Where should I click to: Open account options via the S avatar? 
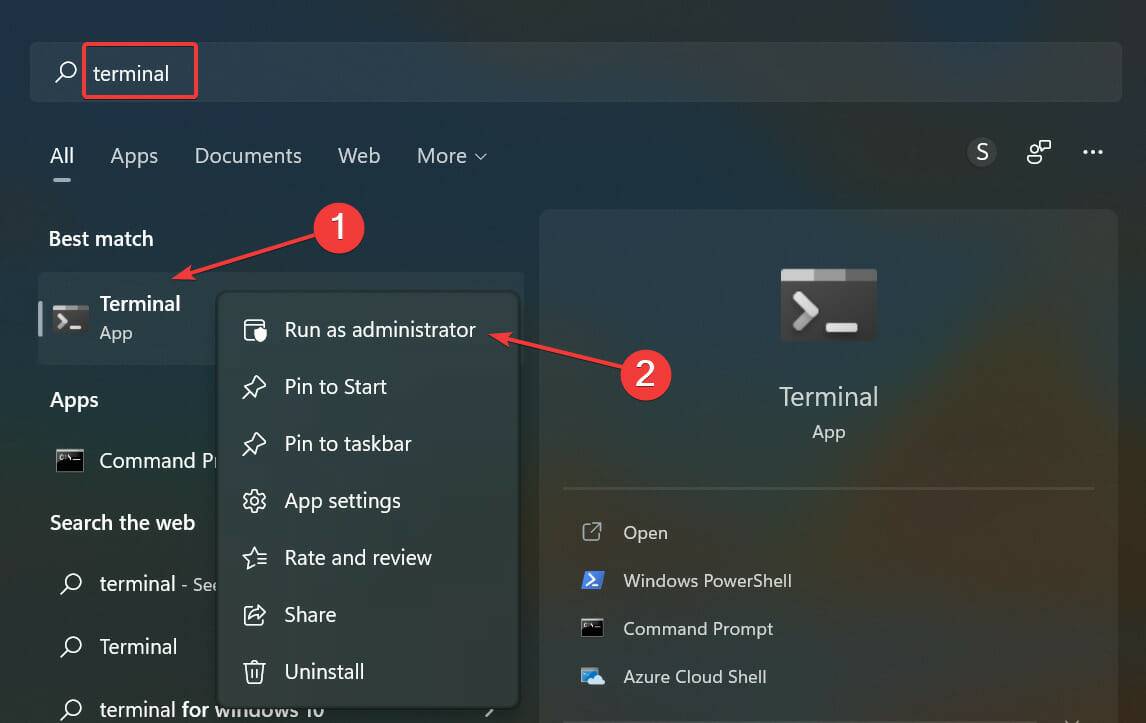(981, 152)
